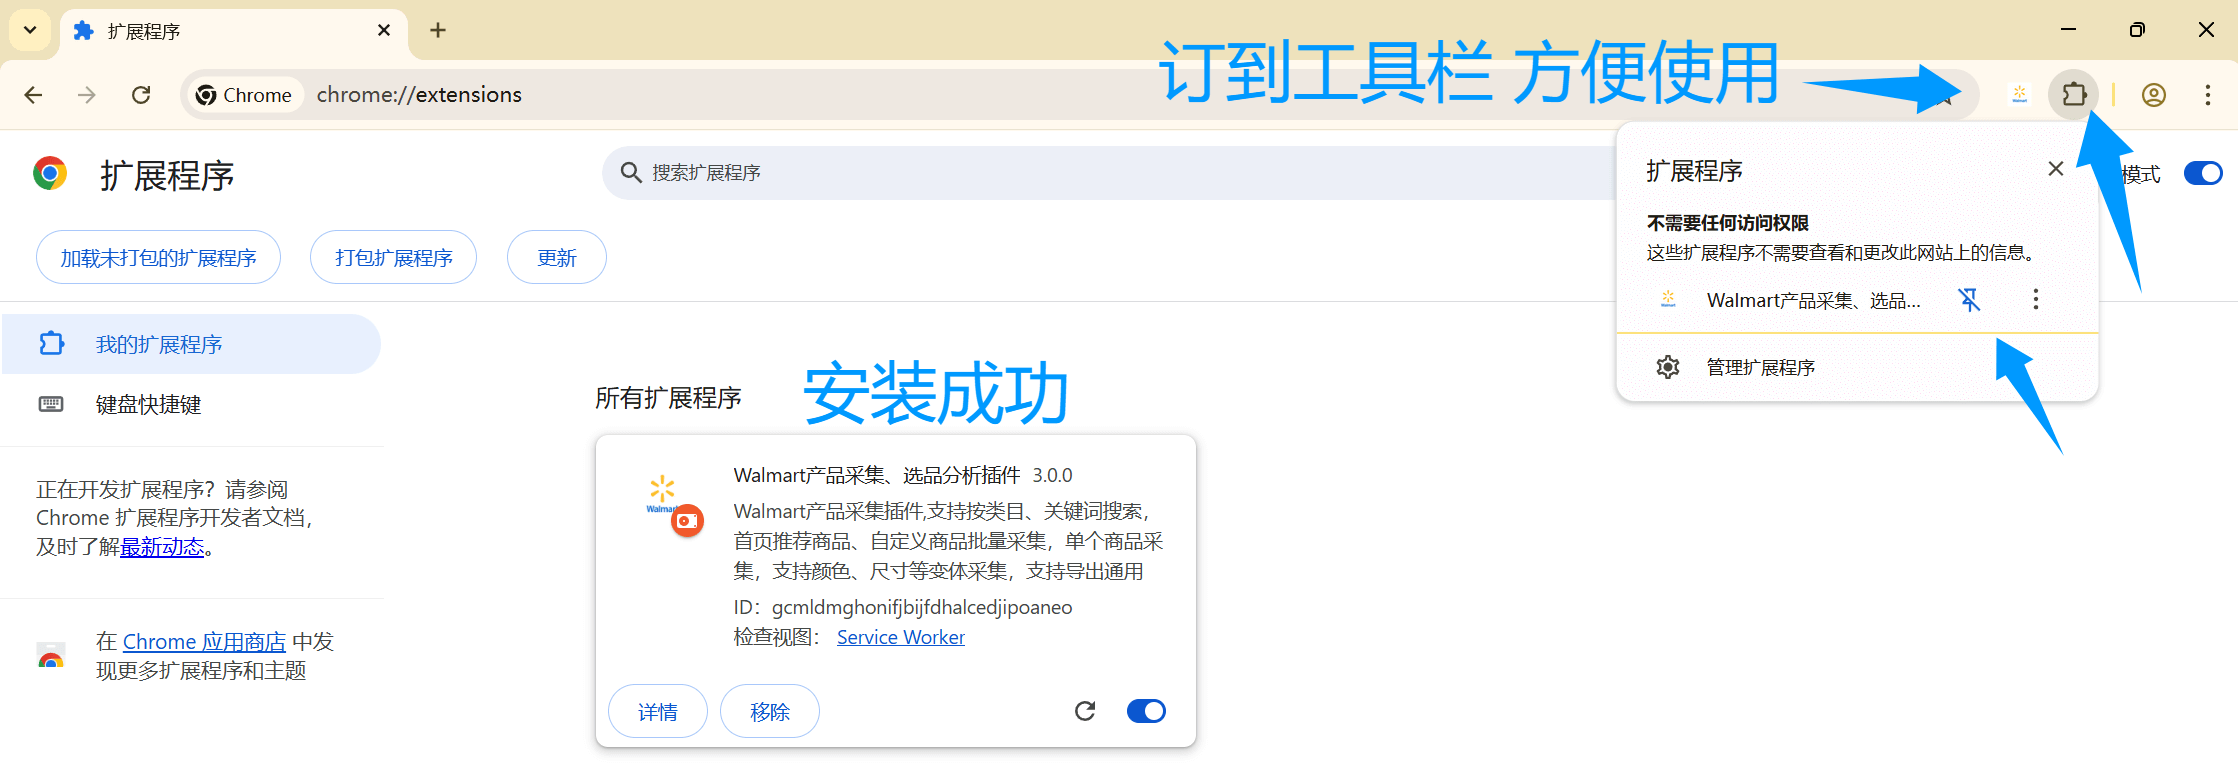The height and width of the screenshot is (779, 2238).
Task: Open 管理扩展程序 in popup
Action: [x=1856, y=367]
